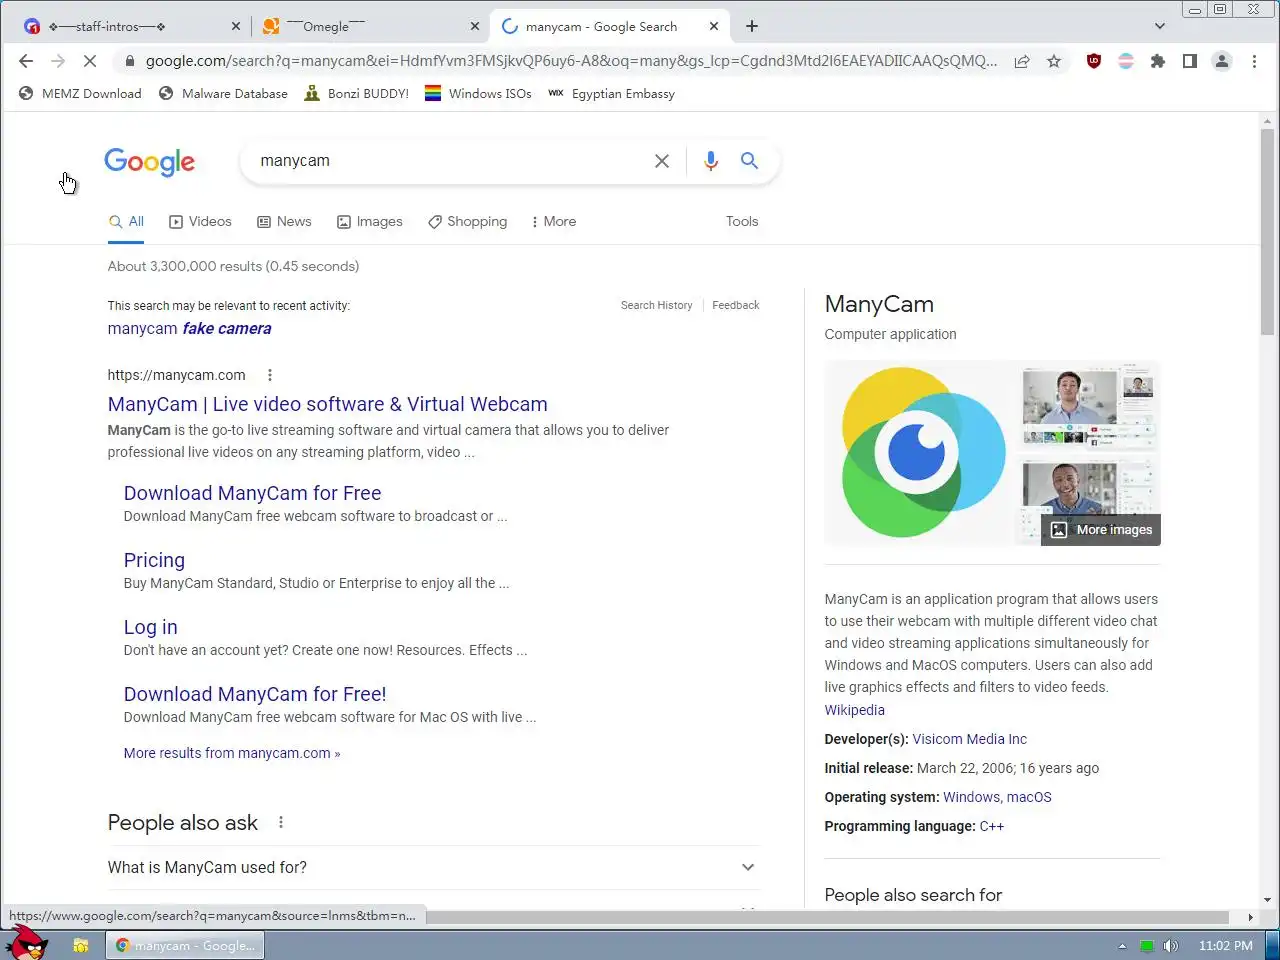Select the Images search tab
Screen dimensions: 1280x960
coord(369,222)
